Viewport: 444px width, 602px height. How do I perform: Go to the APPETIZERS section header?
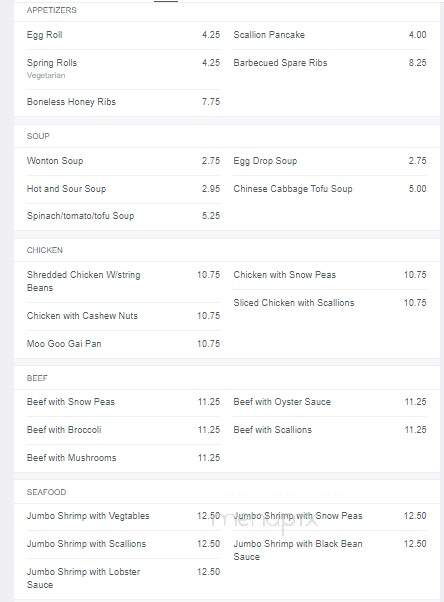tap(51, 10)
